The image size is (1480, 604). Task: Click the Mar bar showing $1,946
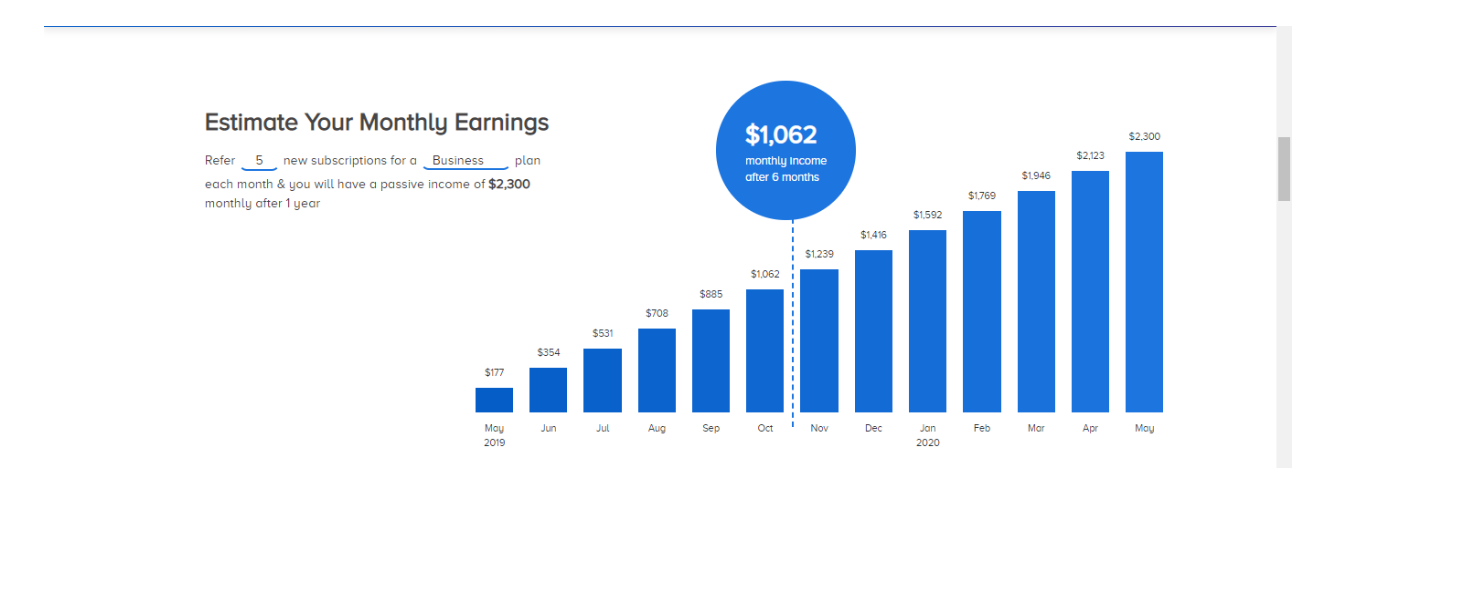click(x=1036, y=301)
